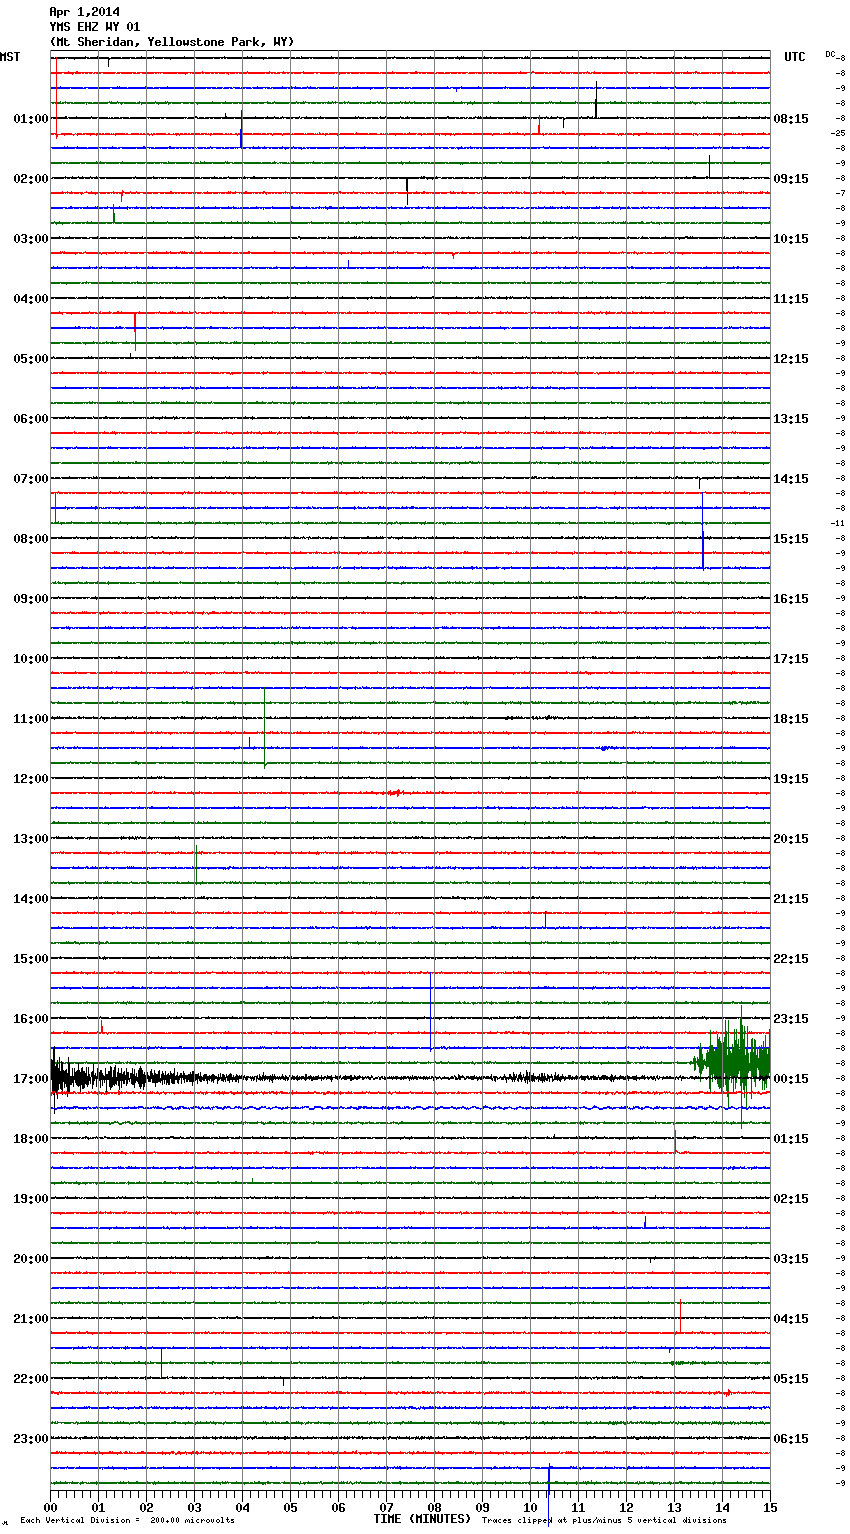Click the 20:15 UTC time label

(x=791, y=839)
